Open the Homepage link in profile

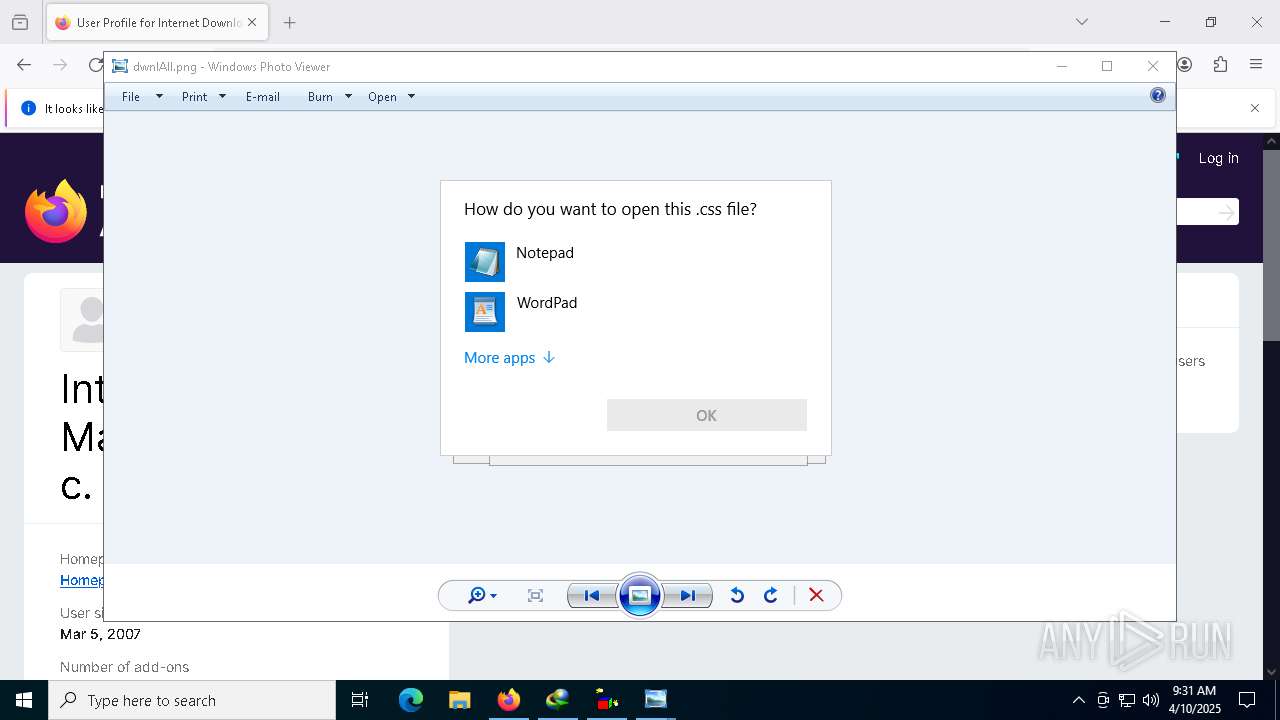81,580
